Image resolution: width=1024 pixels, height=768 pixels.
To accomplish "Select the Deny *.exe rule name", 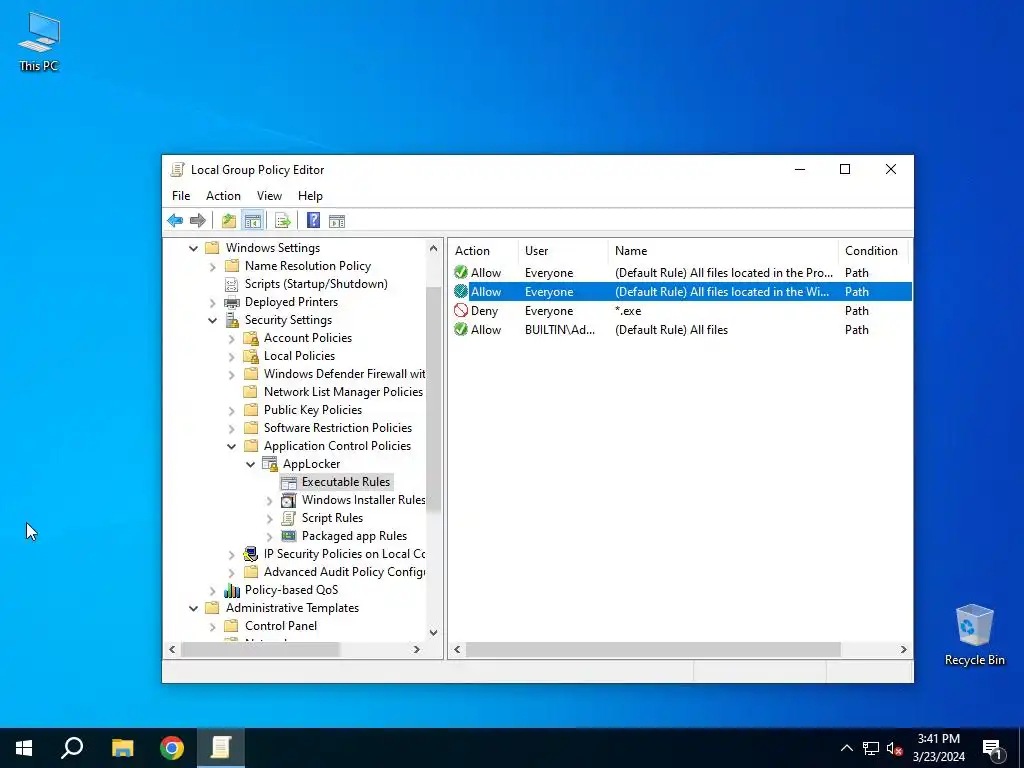I will pyautogui.click(x=628, y=311).
